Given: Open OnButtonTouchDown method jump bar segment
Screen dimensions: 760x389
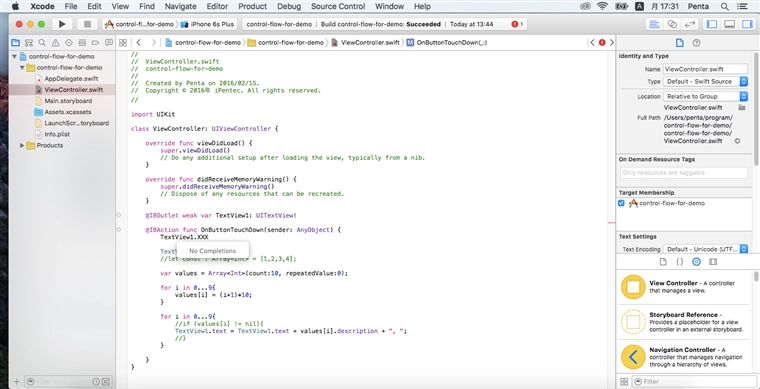Looking at the screenshot, I should pos(447,43).
